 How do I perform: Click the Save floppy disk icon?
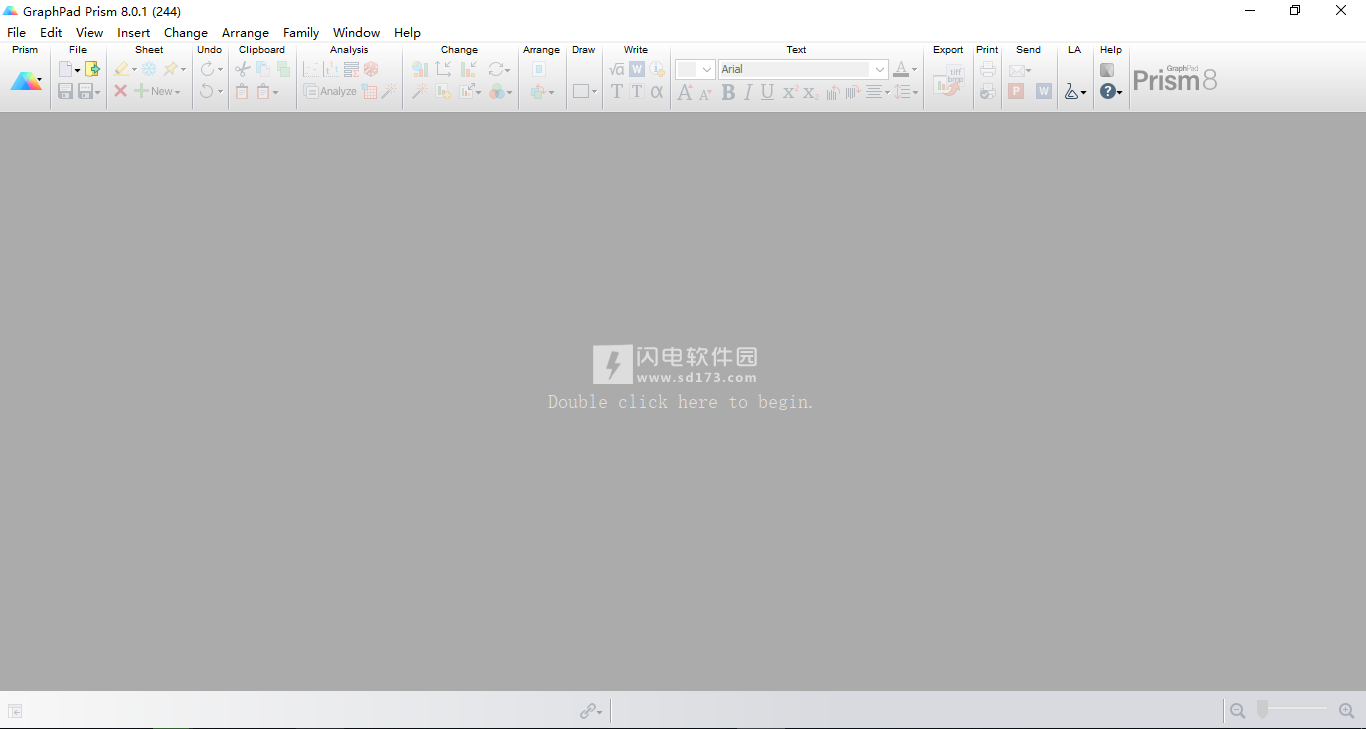pyautogui.click(x=66, y=91)
